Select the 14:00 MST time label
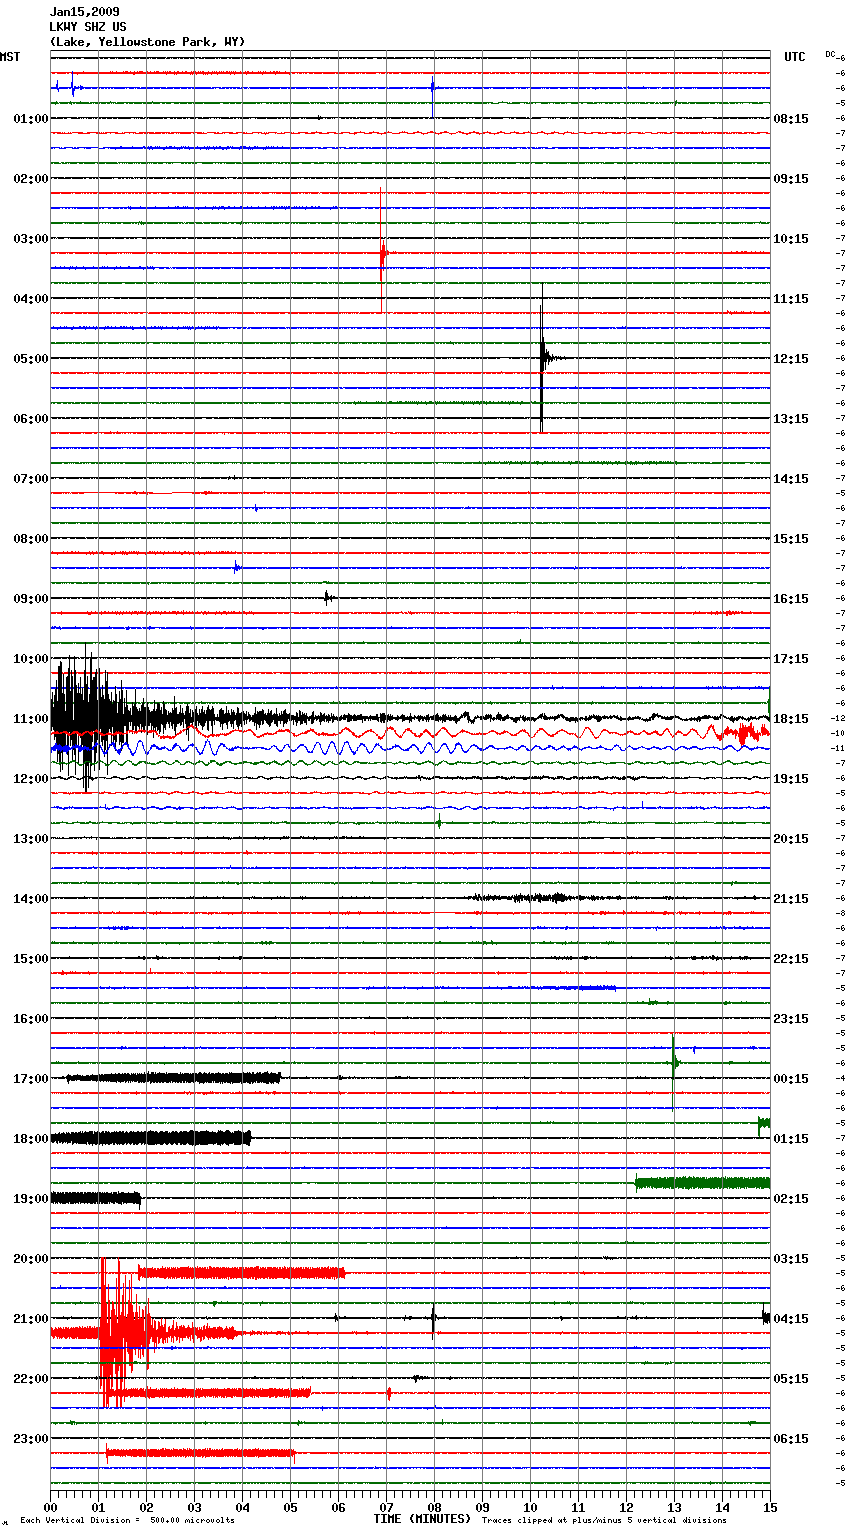 click(31, 899)
